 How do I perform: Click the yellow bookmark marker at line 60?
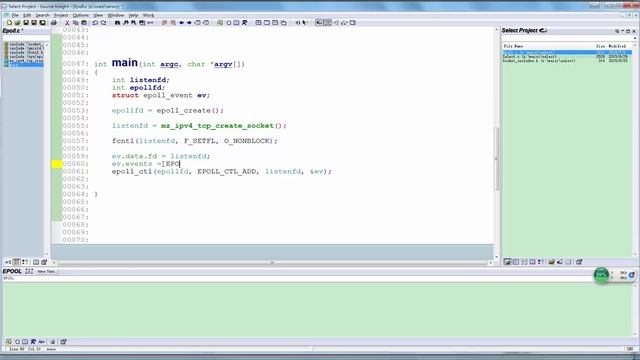coord(57,164)
